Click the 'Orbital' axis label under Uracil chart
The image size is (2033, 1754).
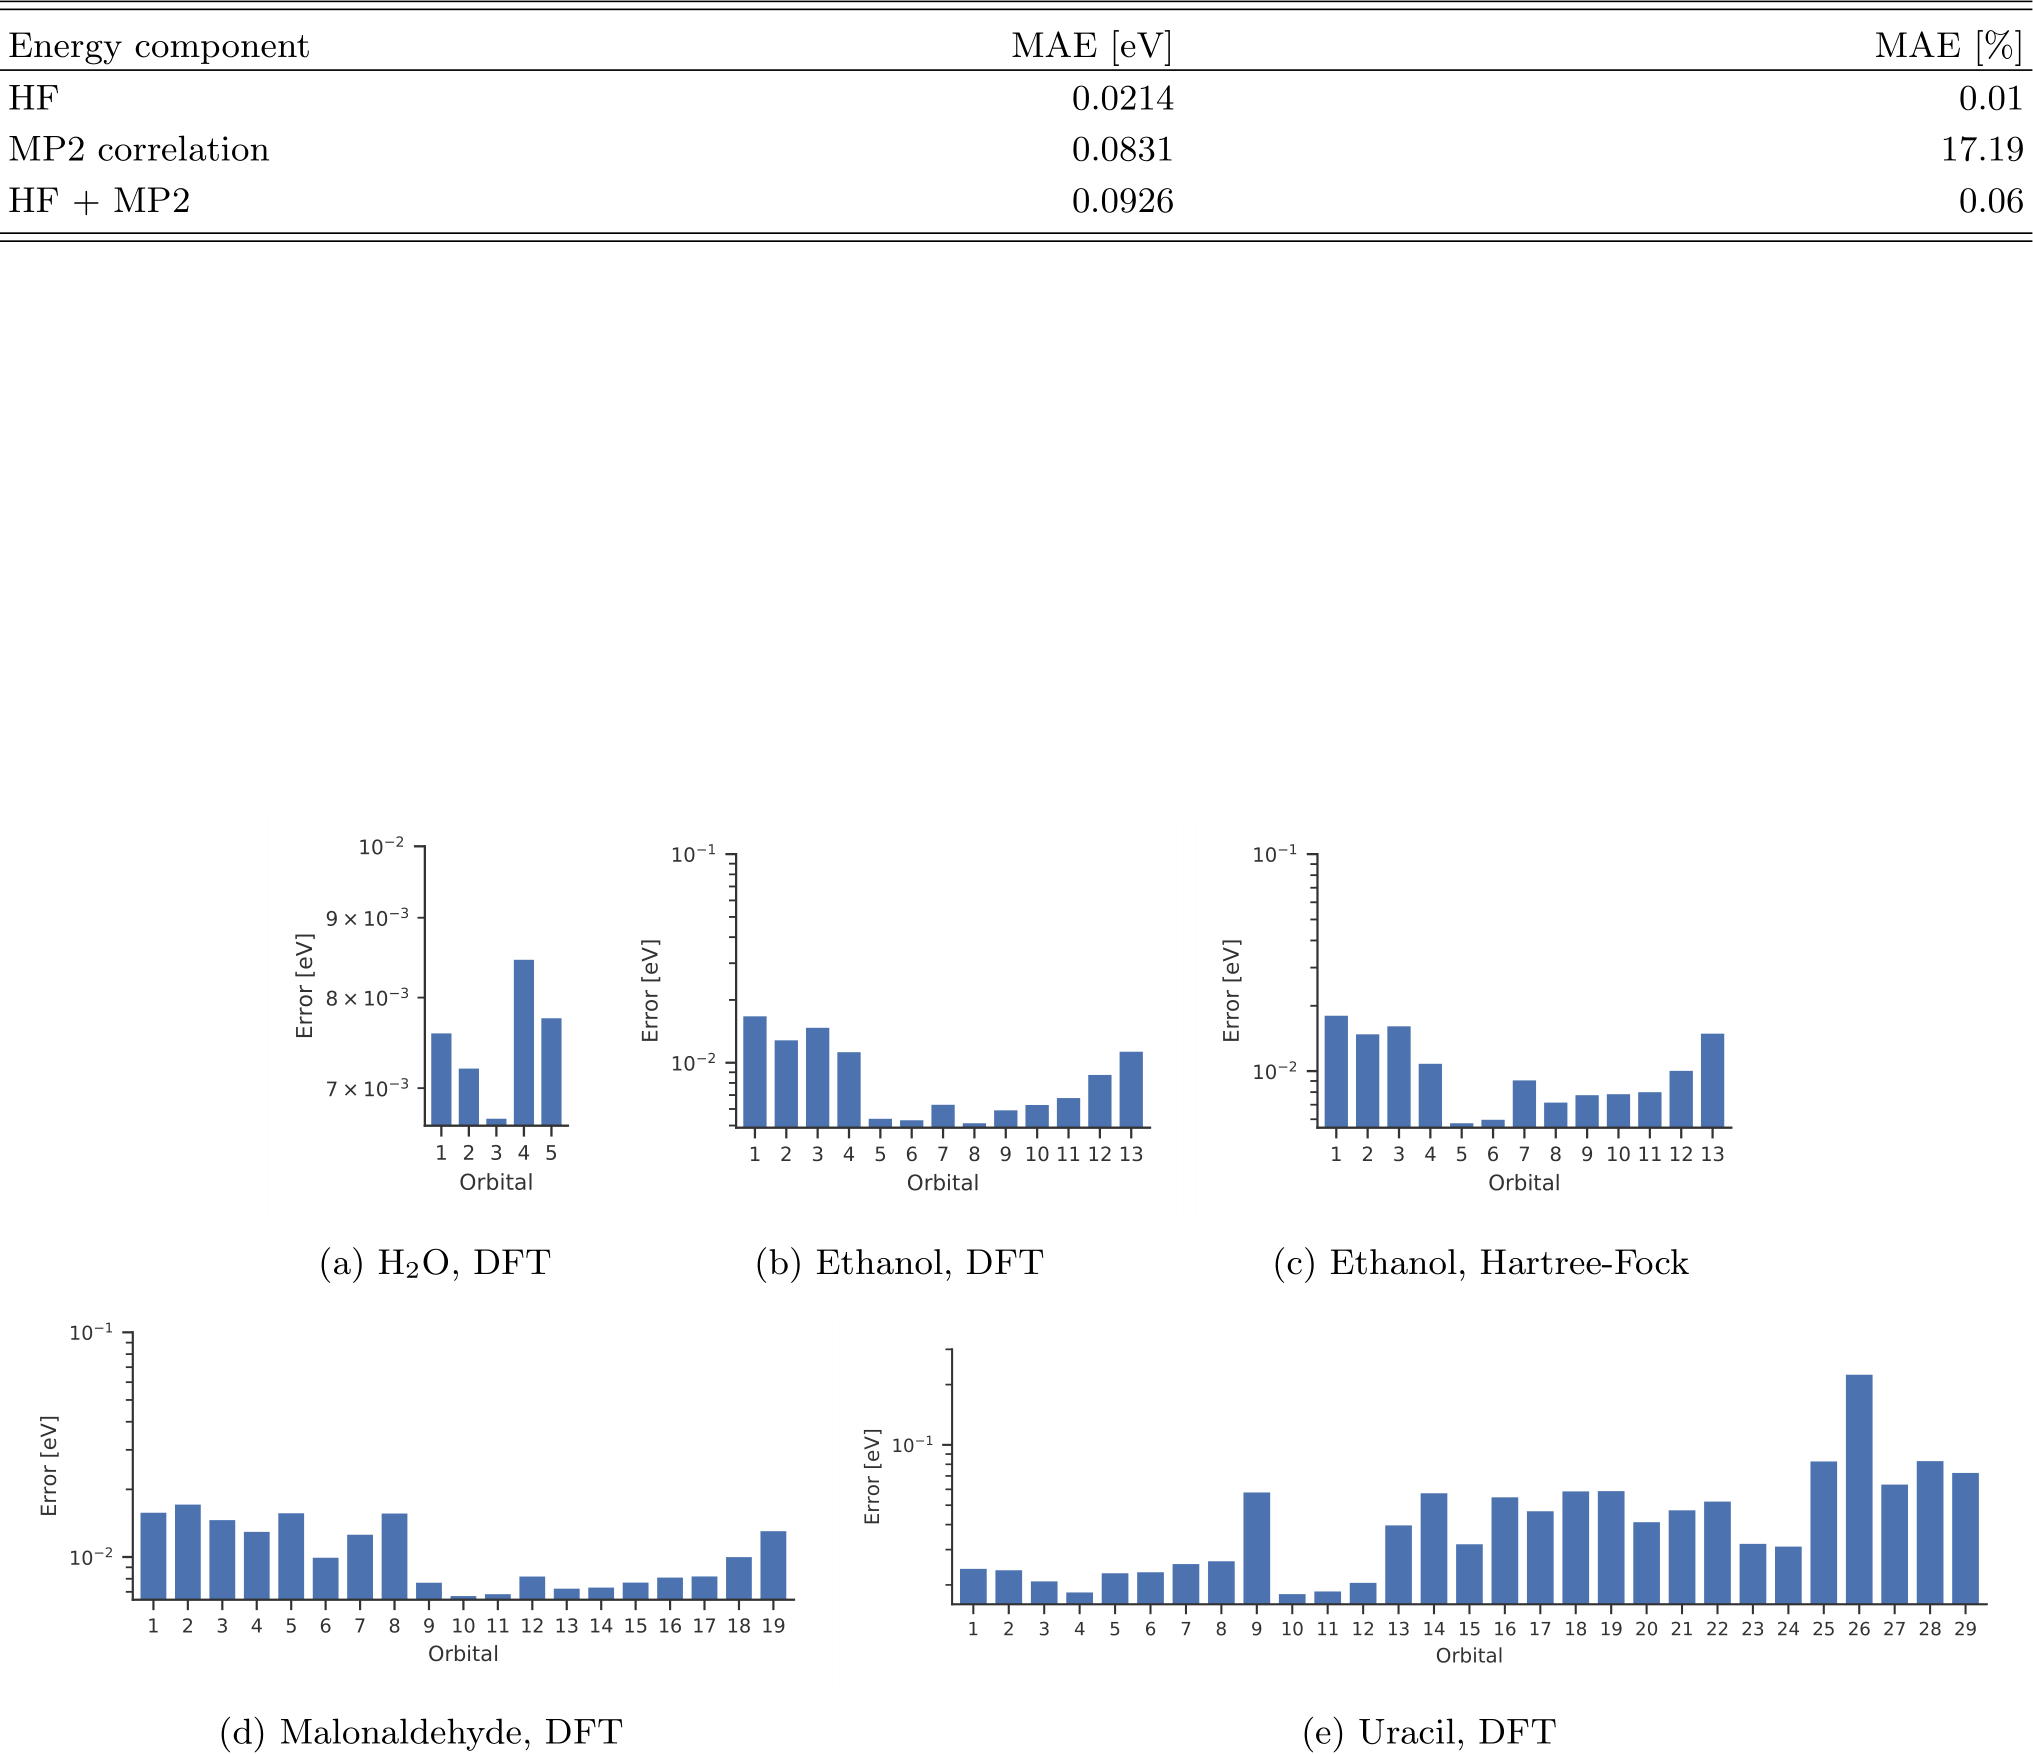pos(1469,1655)
